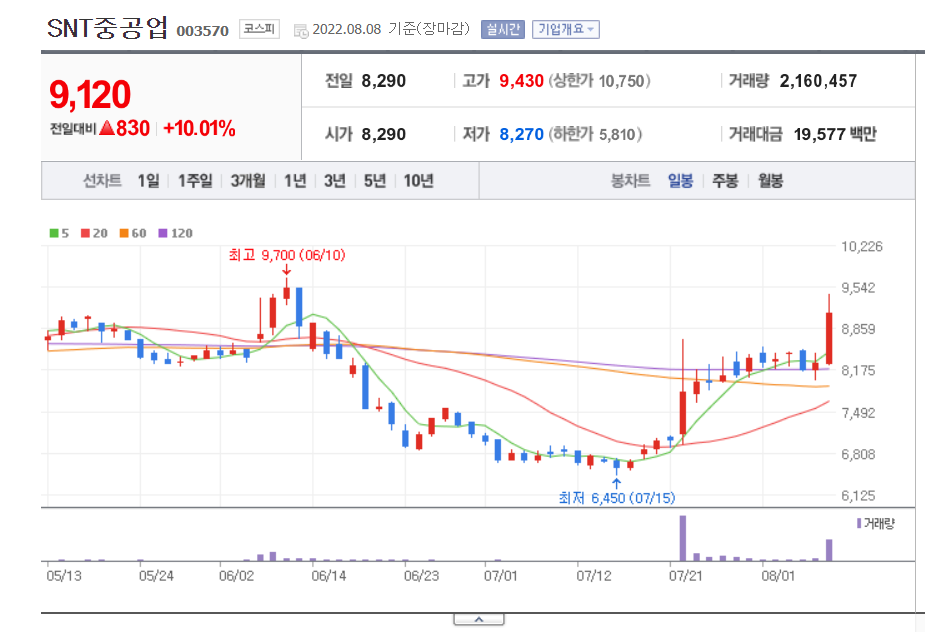Click the SNT중공업 stock title
Image resolution: width=925 pixels, height=632 pixels.
[x=107, y=28]
